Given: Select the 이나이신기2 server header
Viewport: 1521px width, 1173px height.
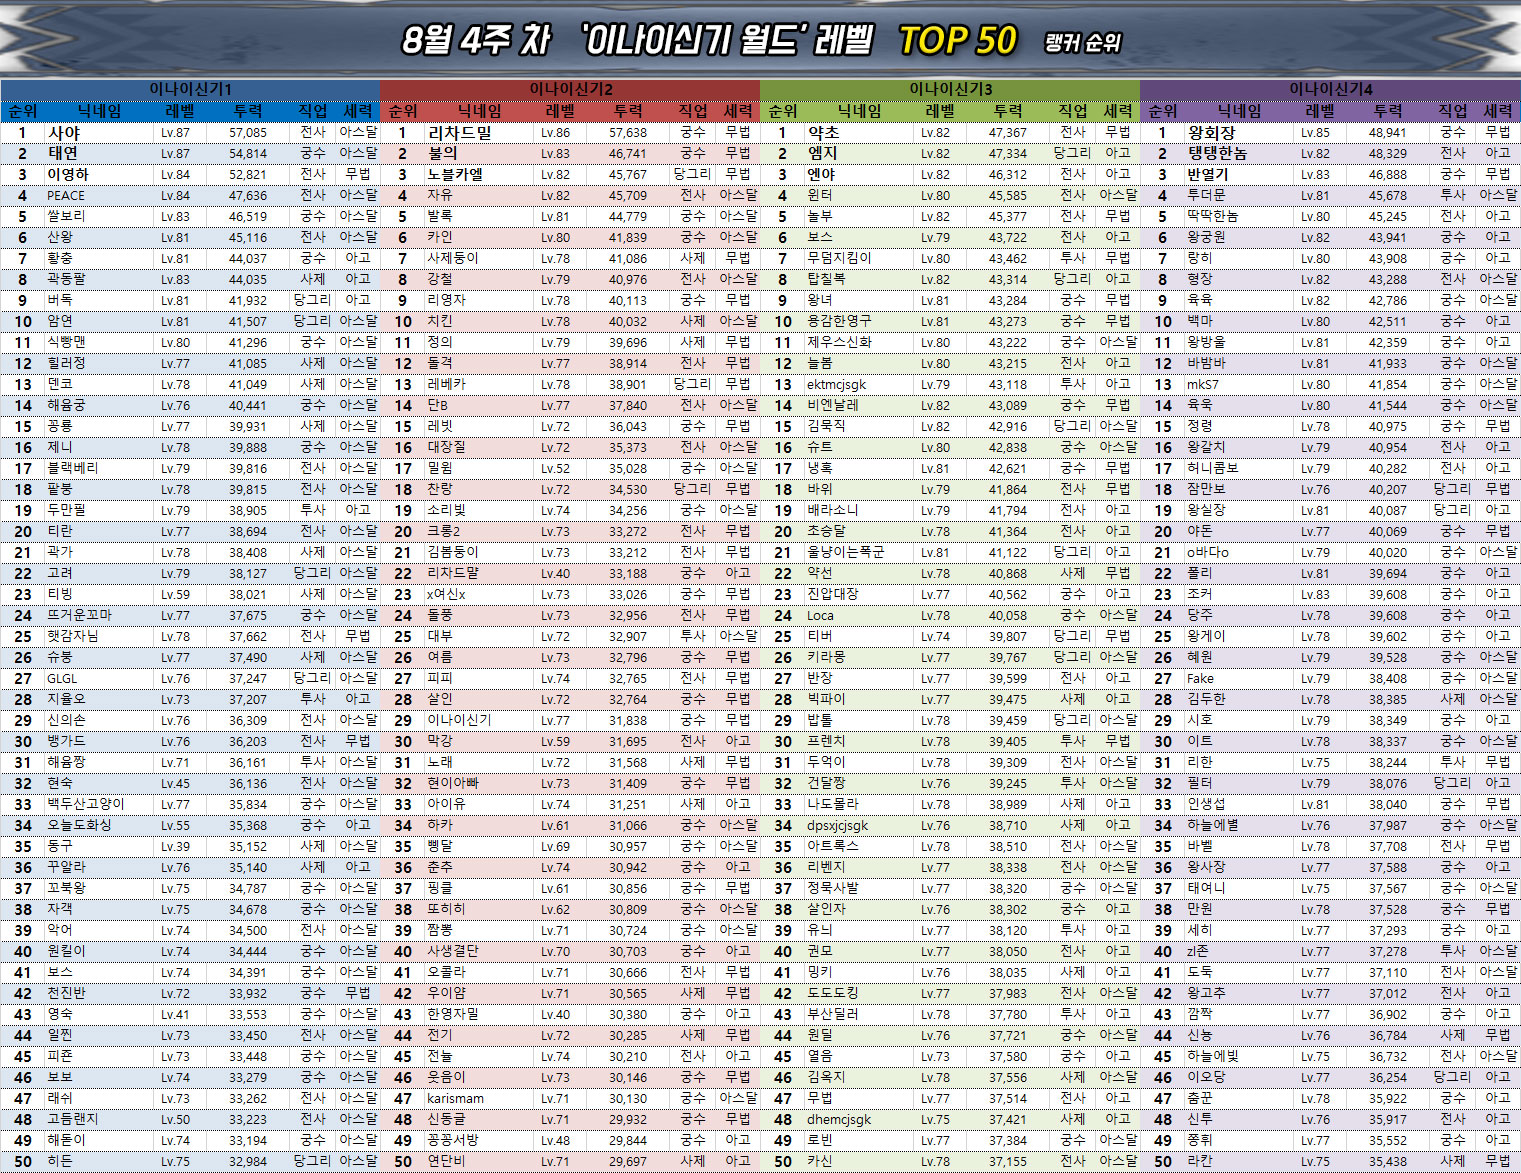Looking at the screenshot, I should (x=570, y=89).
